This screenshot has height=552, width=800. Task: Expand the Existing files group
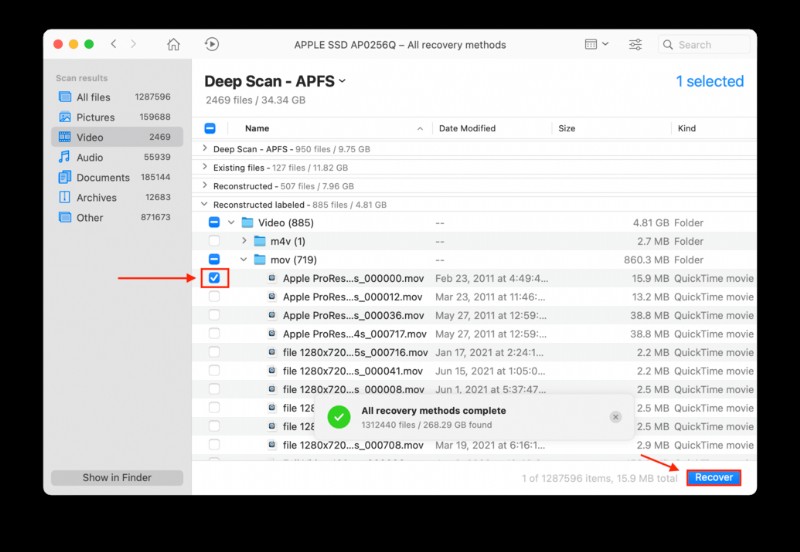205,167
